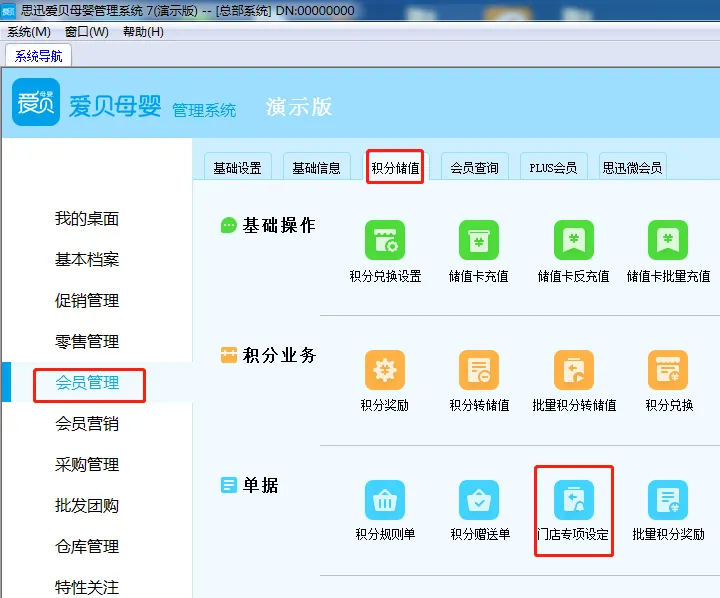
Task: Select 会员管理 in sidebar
Action: click(87, 383)
